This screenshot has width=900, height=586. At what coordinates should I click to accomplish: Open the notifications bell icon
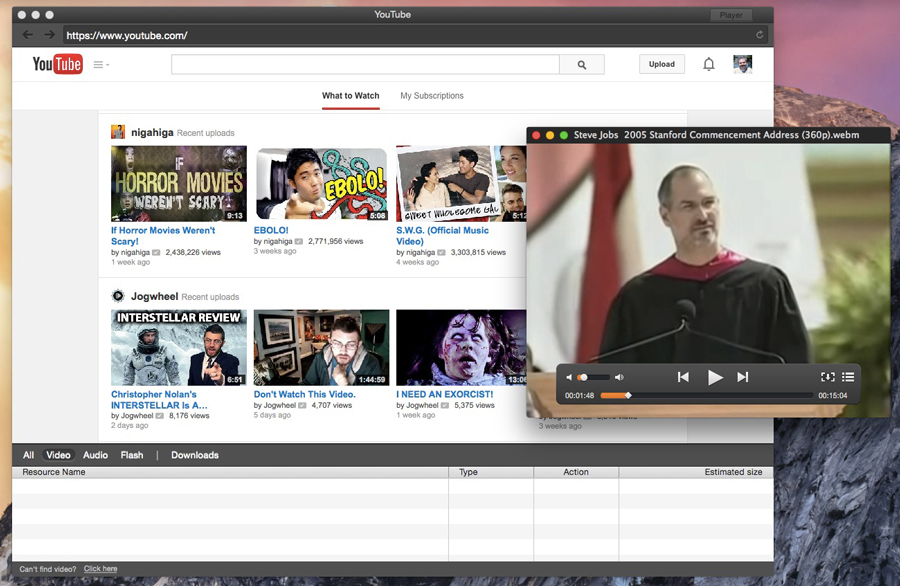pos(709,64)
